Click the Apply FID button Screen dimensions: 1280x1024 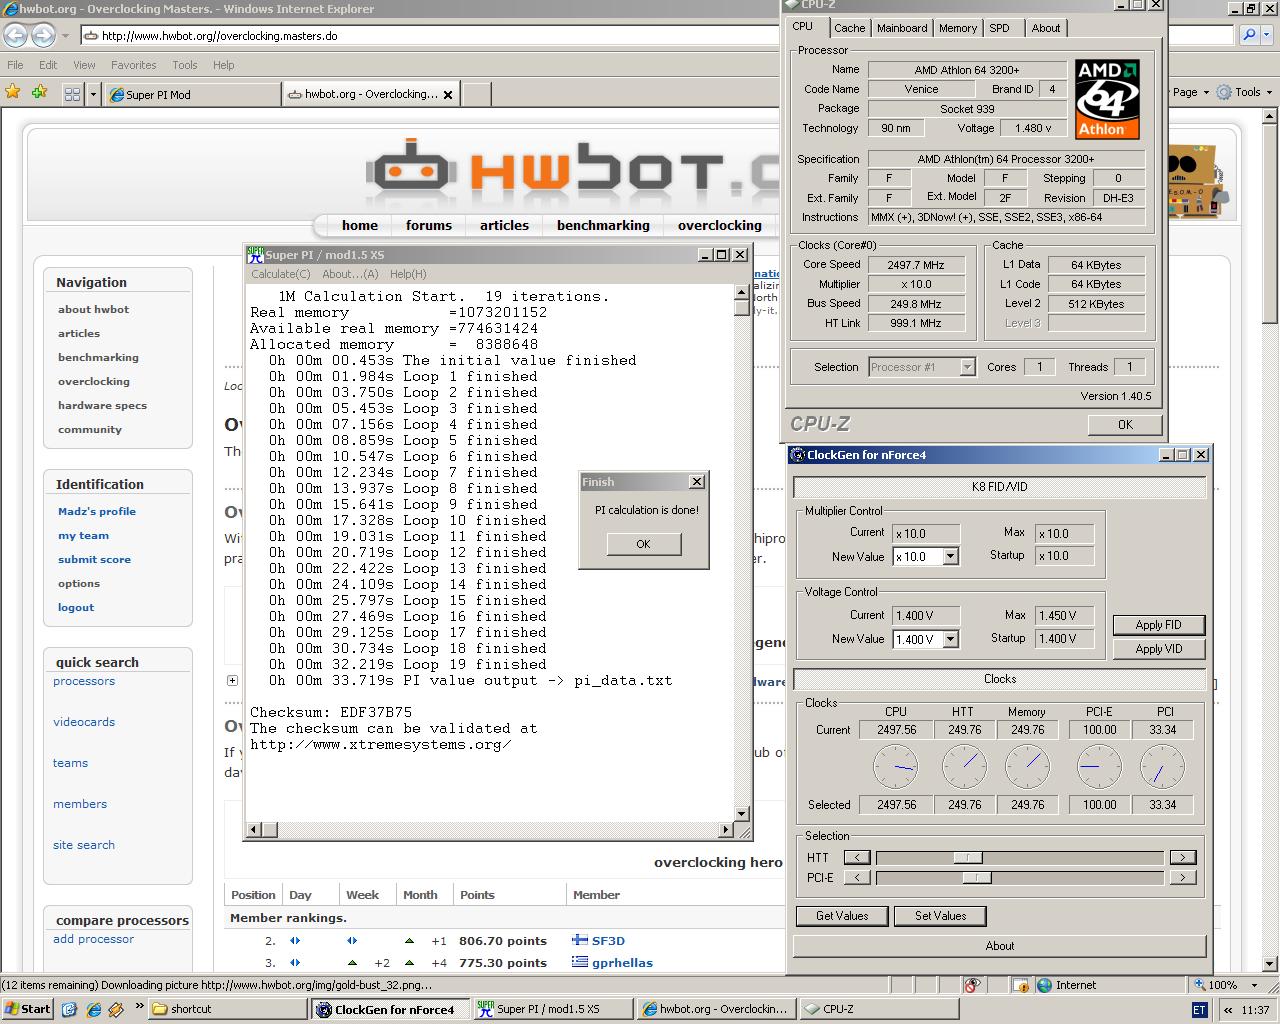pyautogui.click(x=1158, y=625)
